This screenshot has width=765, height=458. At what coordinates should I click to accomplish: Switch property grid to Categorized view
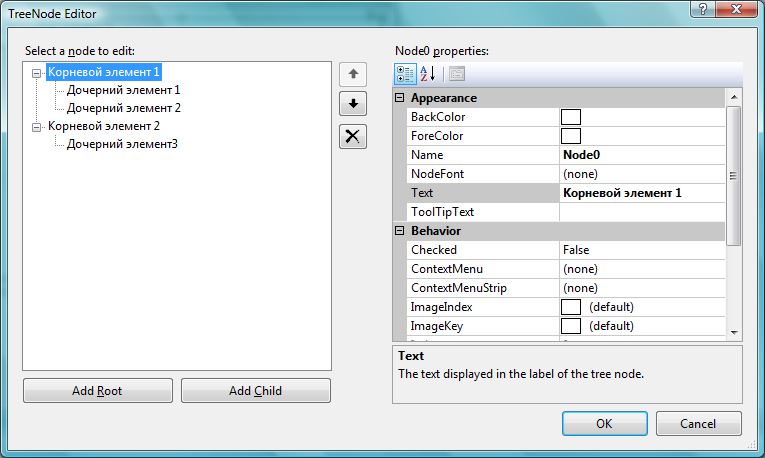coord(405,73)
